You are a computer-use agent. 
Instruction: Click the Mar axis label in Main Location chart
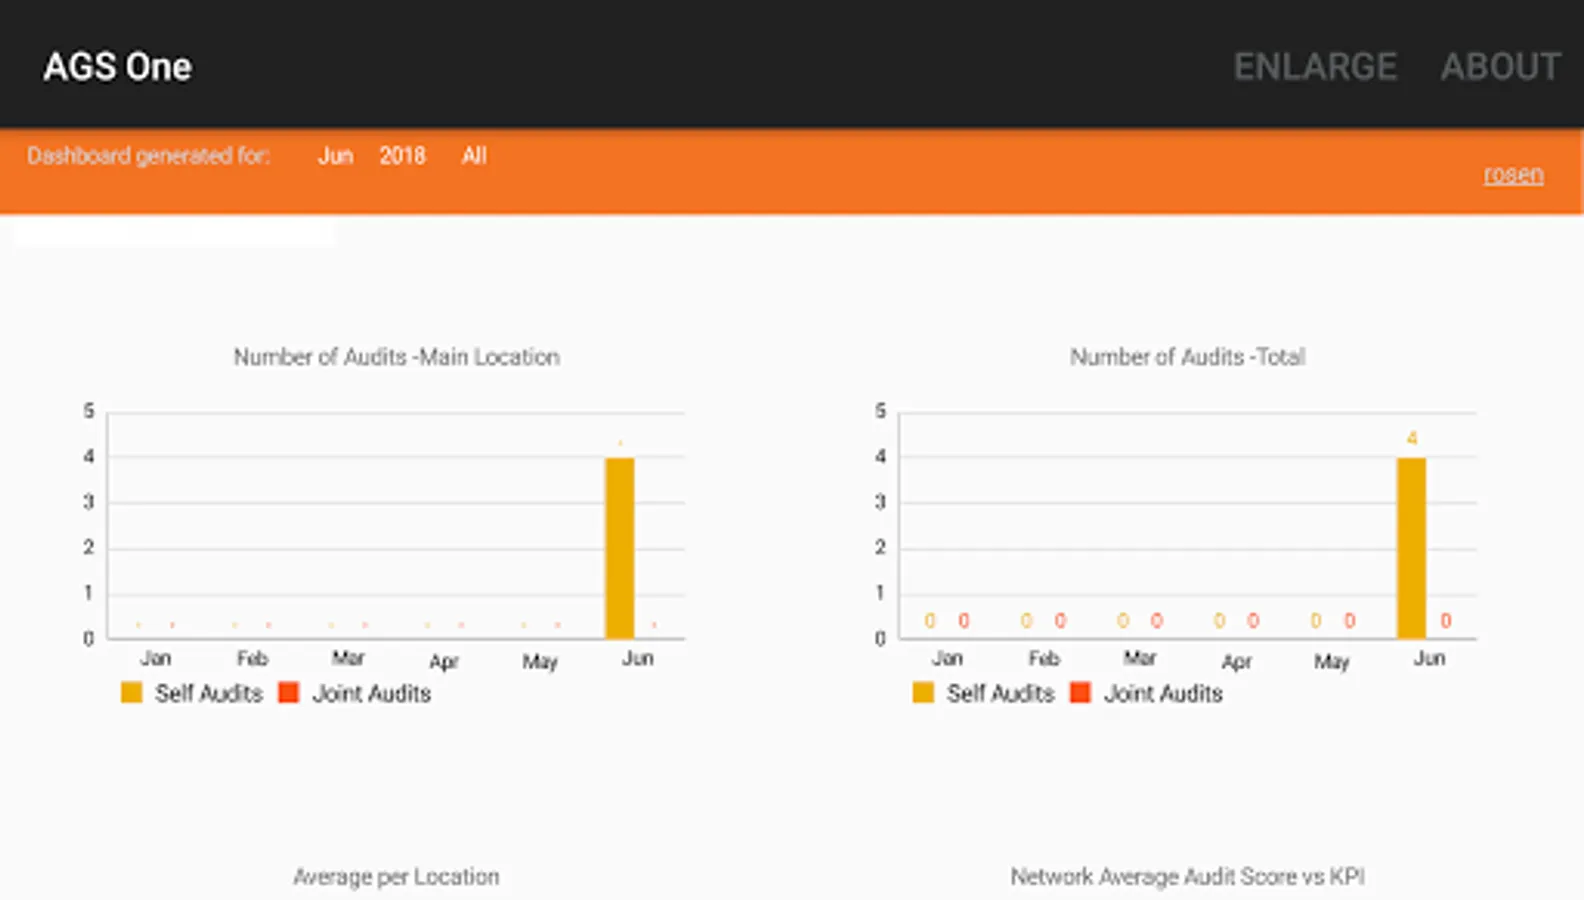pos(348,658)
